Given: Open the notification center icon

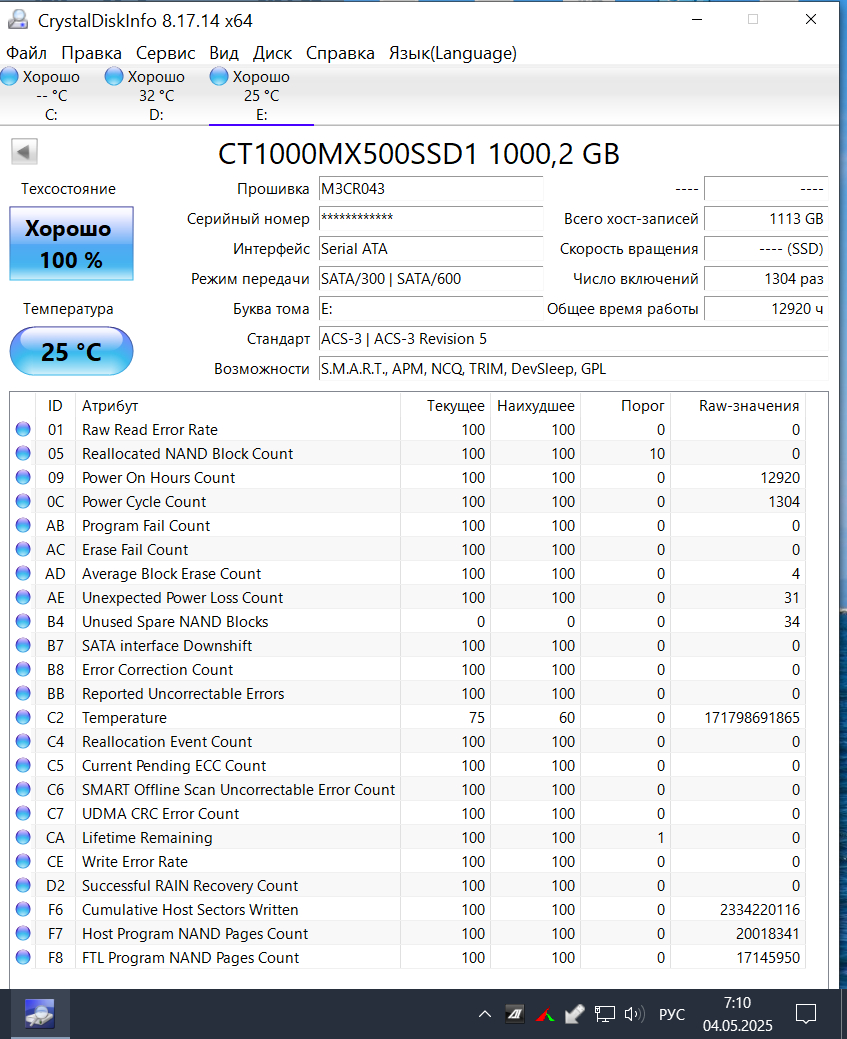Looking at the screenshot, I should tap(805, 1014).
